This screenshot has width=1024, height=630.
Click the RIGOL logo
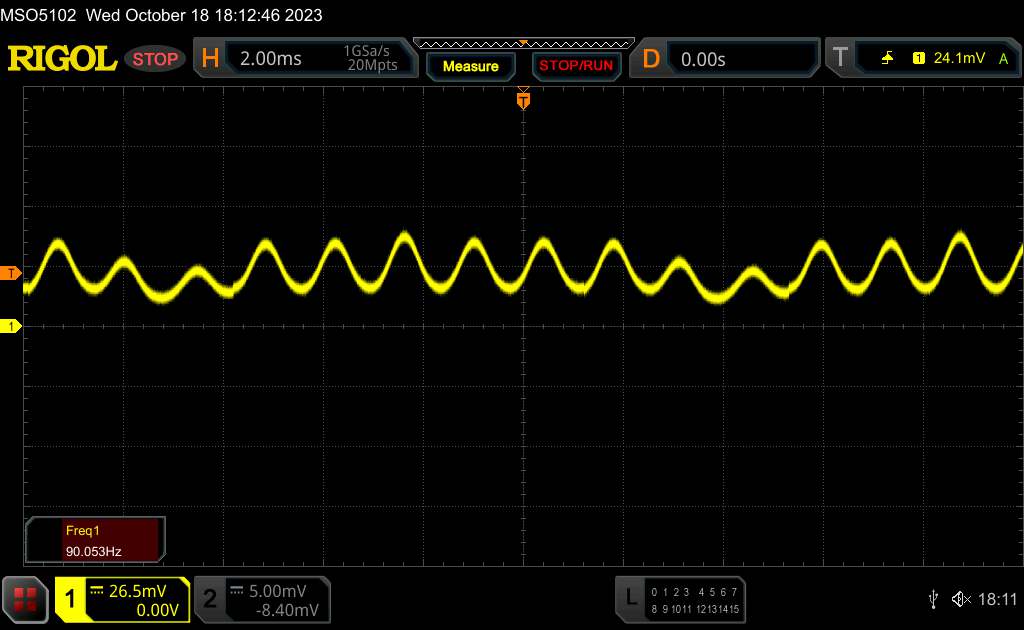[62, 59]
